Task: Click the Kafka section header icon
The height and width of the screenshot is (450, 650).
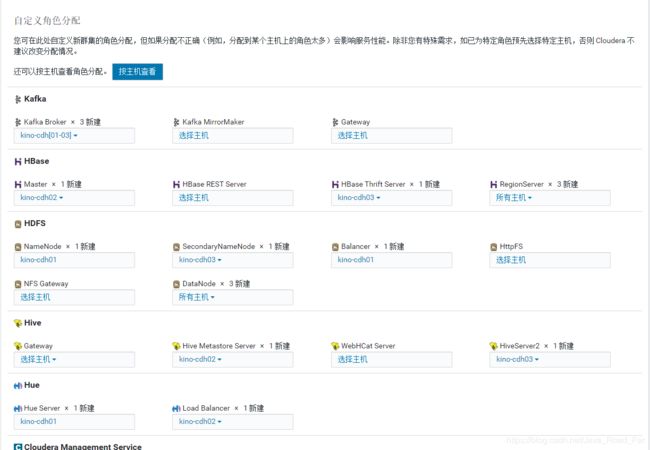Action: 18,99
